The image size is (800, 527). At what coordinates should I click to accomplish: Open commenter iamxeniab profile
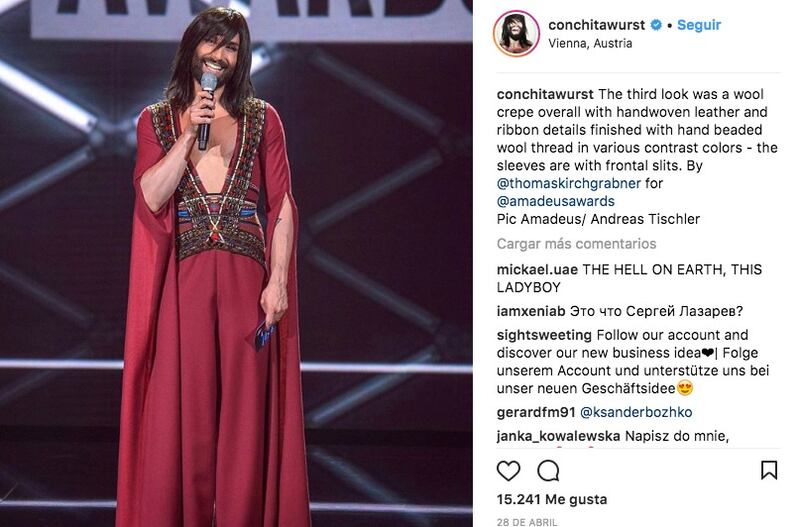531,311
